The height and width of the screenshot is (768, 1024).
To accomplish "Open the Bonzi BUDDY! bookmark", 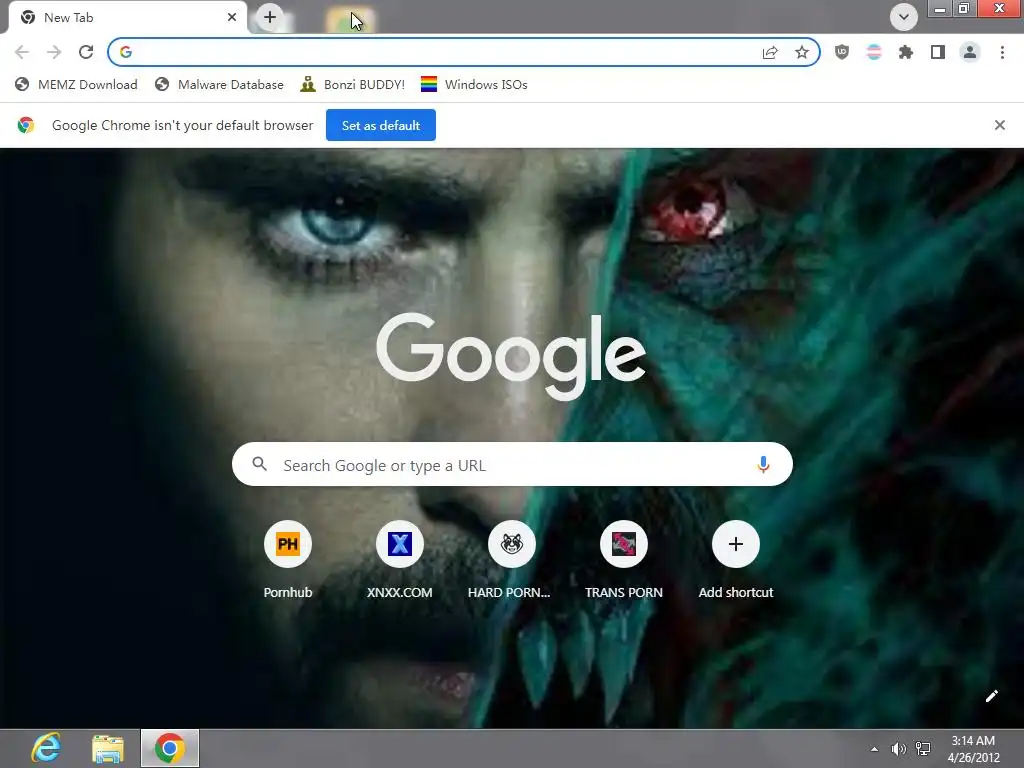I will [x=353, y=84].
